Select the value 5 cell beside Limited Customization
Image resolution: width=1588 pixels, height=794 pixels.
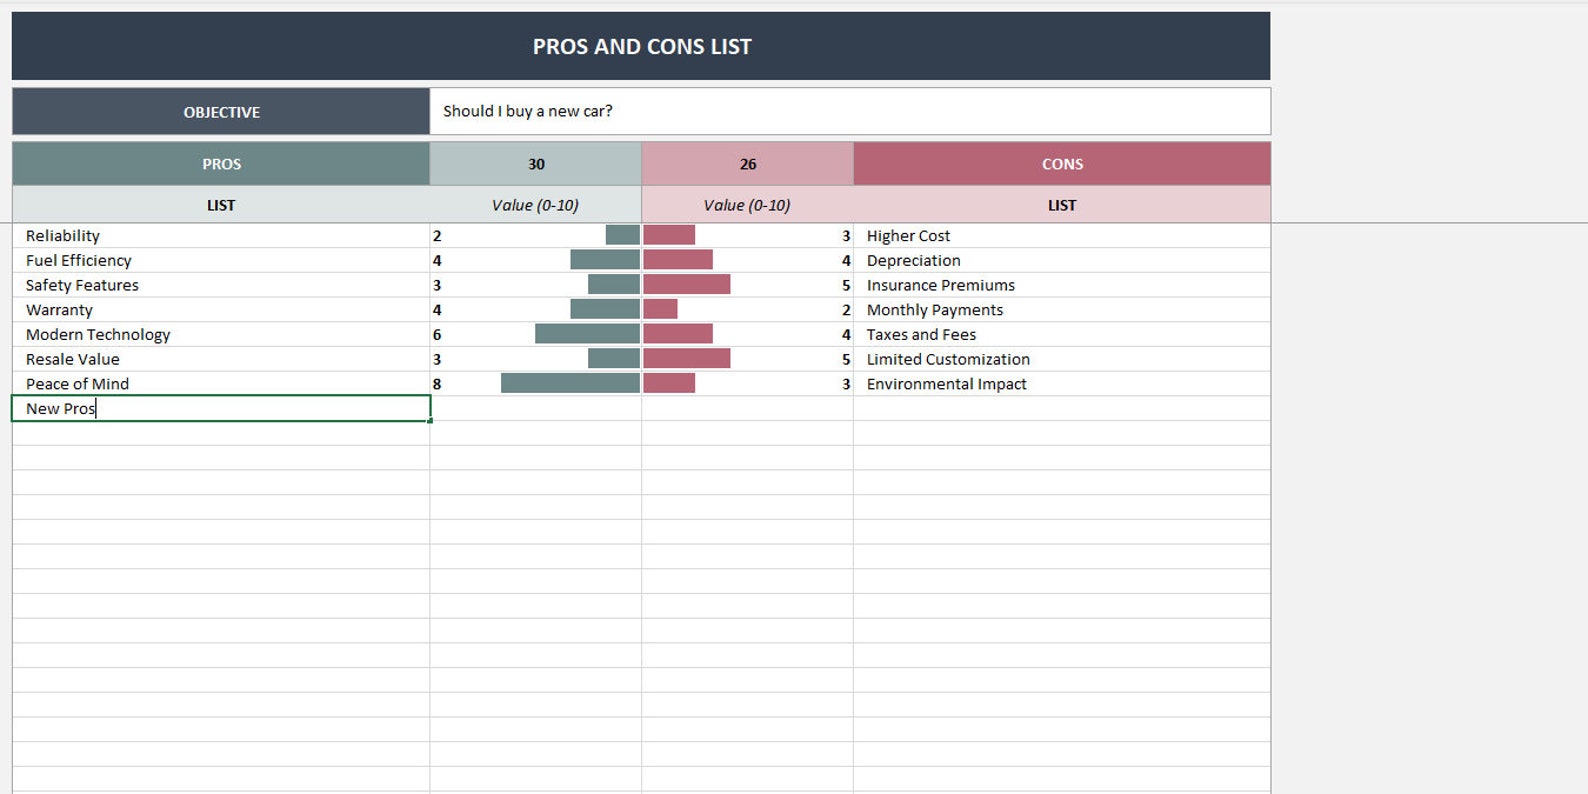pyautogui.click(x=748, y=359)
